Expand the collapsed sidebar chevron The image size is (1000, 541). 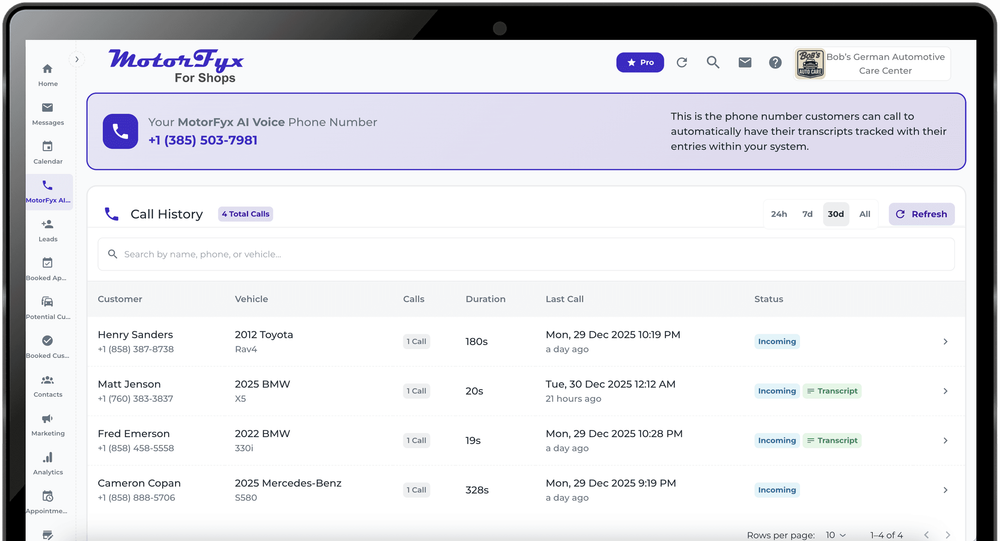click(77, 59)
